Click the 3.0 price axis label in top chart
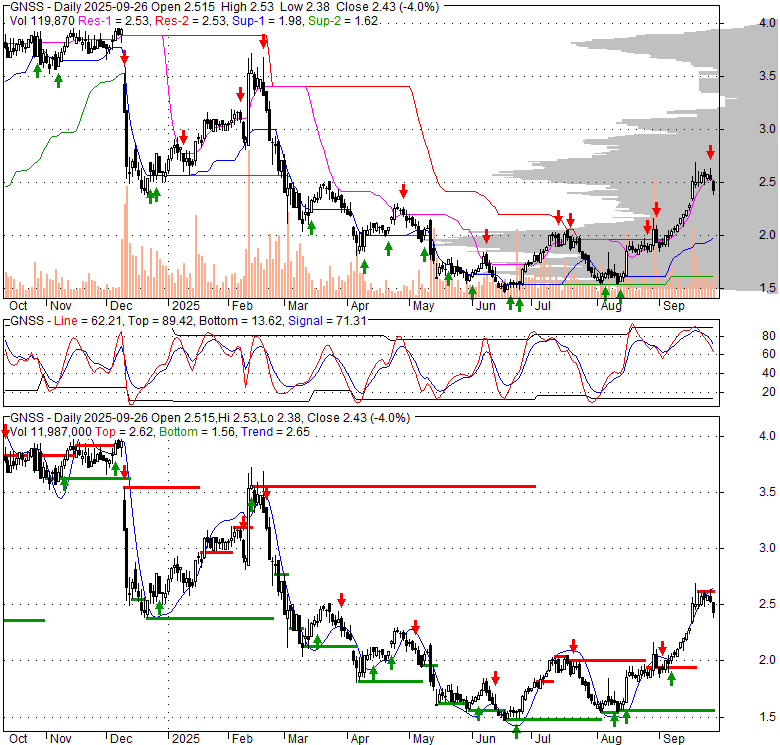Screen dimensions: 780x745 767,129
